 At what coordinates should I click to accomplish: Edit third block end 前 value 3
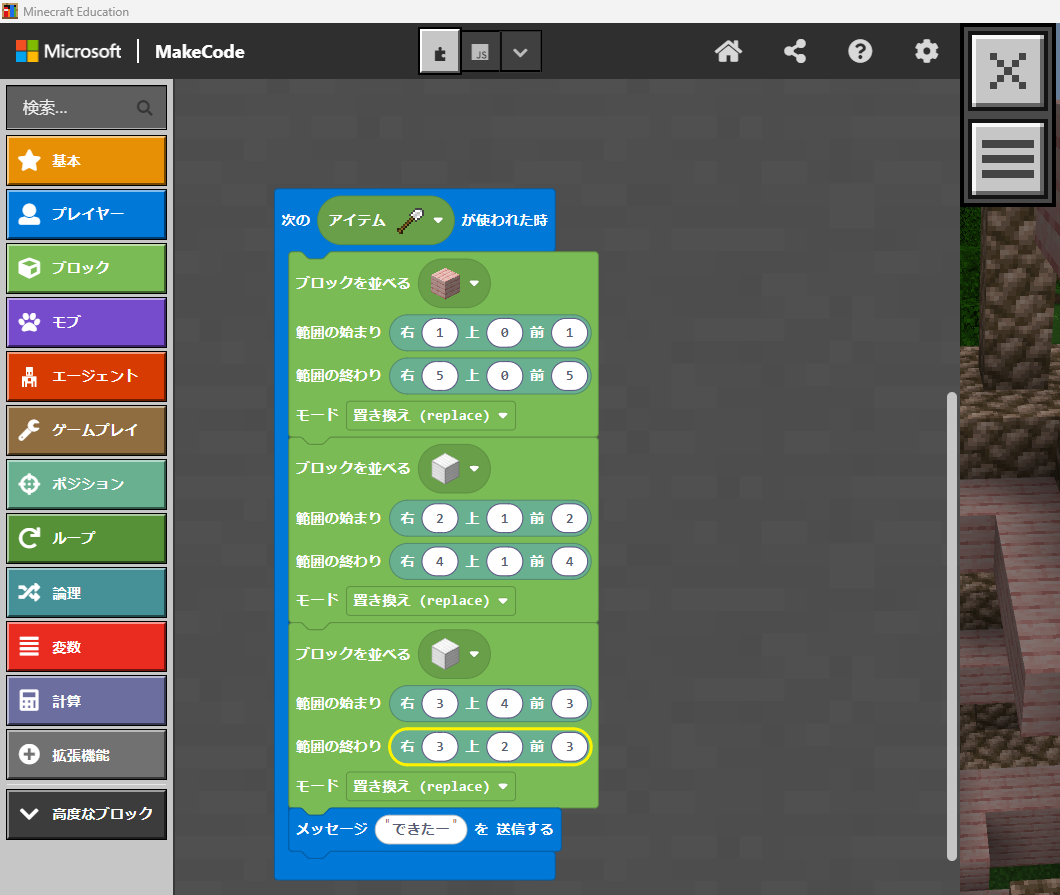click(x=569, y=747)
